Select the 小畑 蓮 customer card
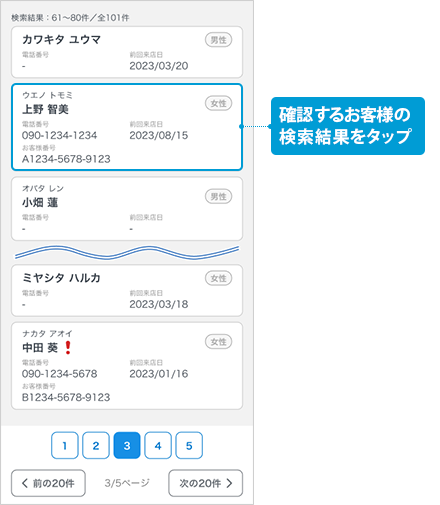The image size is (440, 505). 127,209
